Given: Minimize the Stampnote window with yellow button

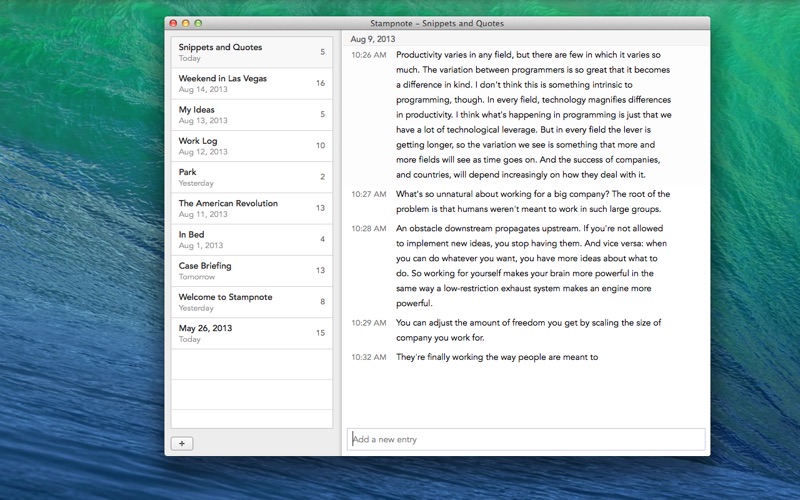Looking at the screenshot, I should [186, 23].
